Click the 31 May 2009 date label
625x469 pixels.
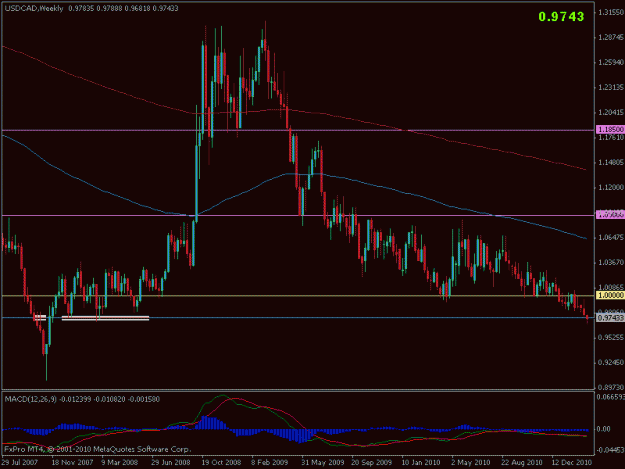322,462
